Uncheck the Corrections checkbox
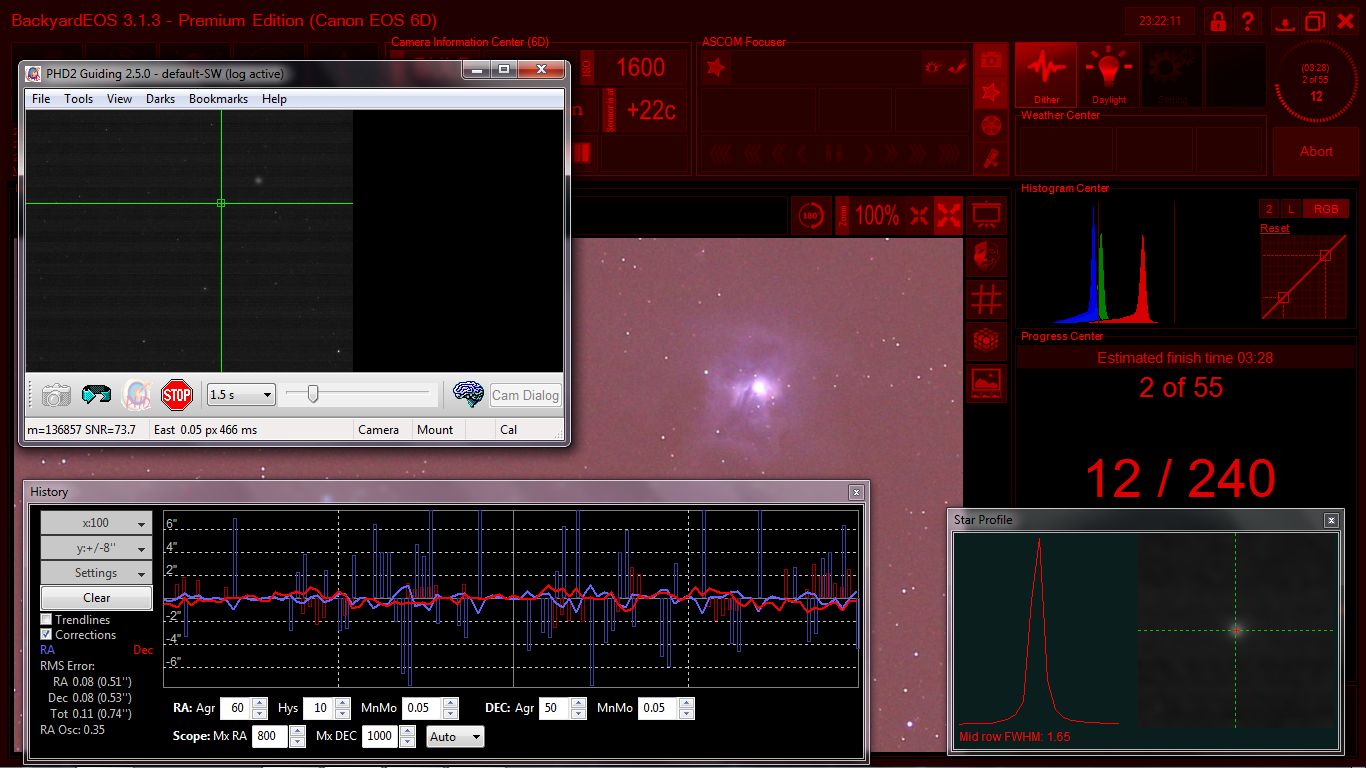 coord(46,635)
